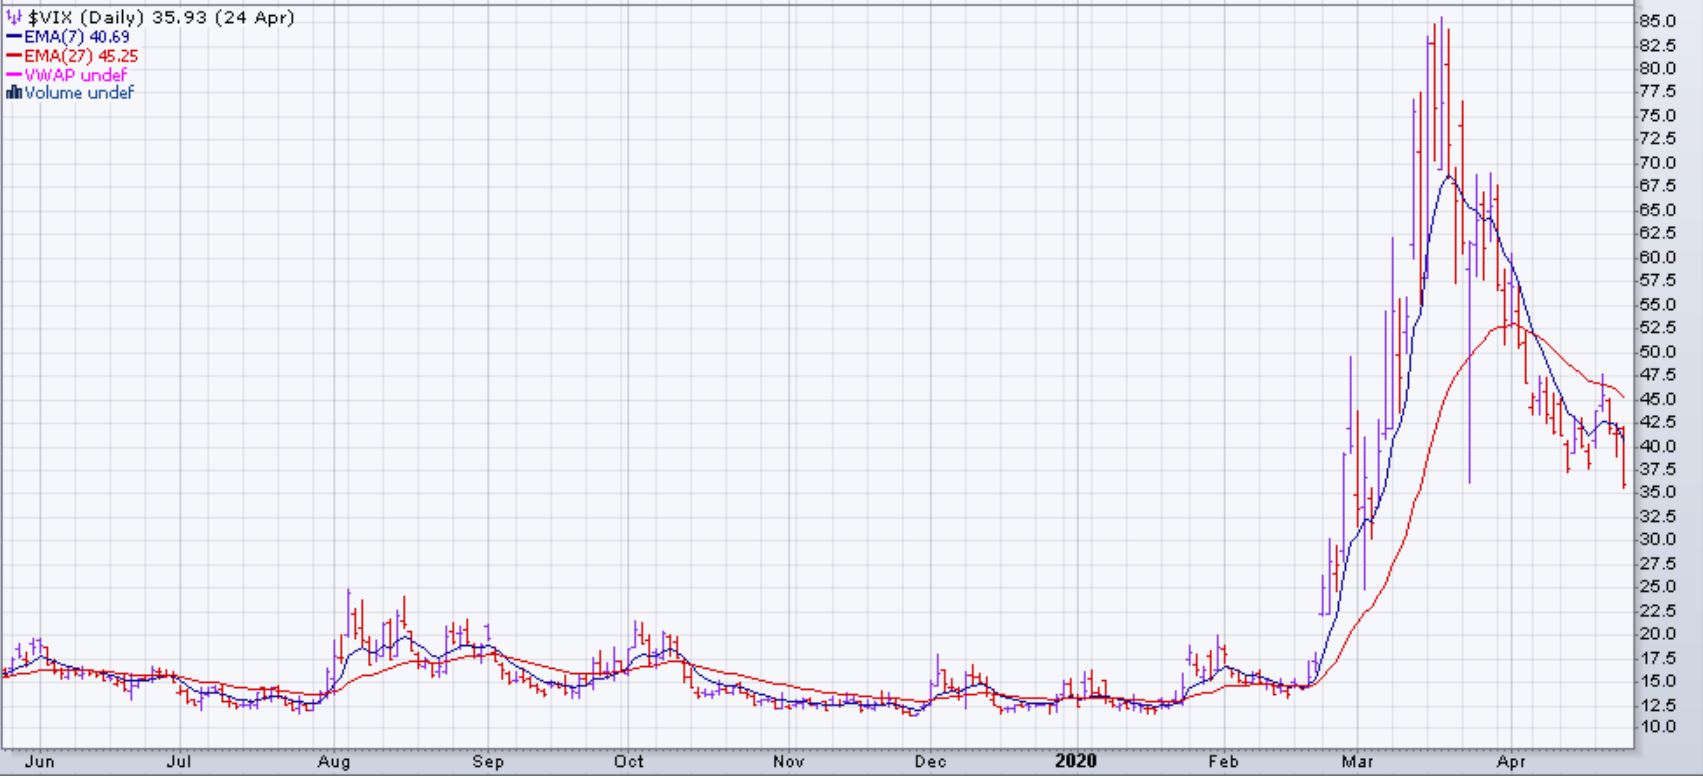Select the EMA(7) 40.69 legend label
Viewport: 1703px width, 778px height.
click(x=77, y=37)
